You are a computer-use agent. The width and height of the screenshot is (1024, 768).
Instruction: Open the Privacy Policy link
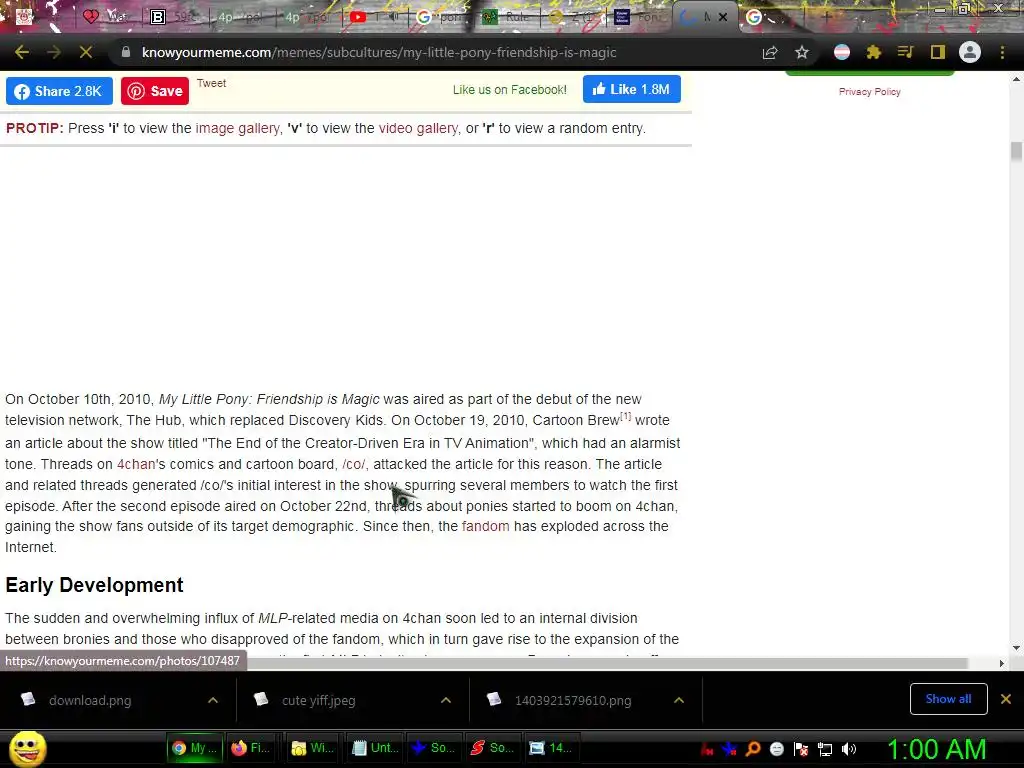click(x=869, y=91)
